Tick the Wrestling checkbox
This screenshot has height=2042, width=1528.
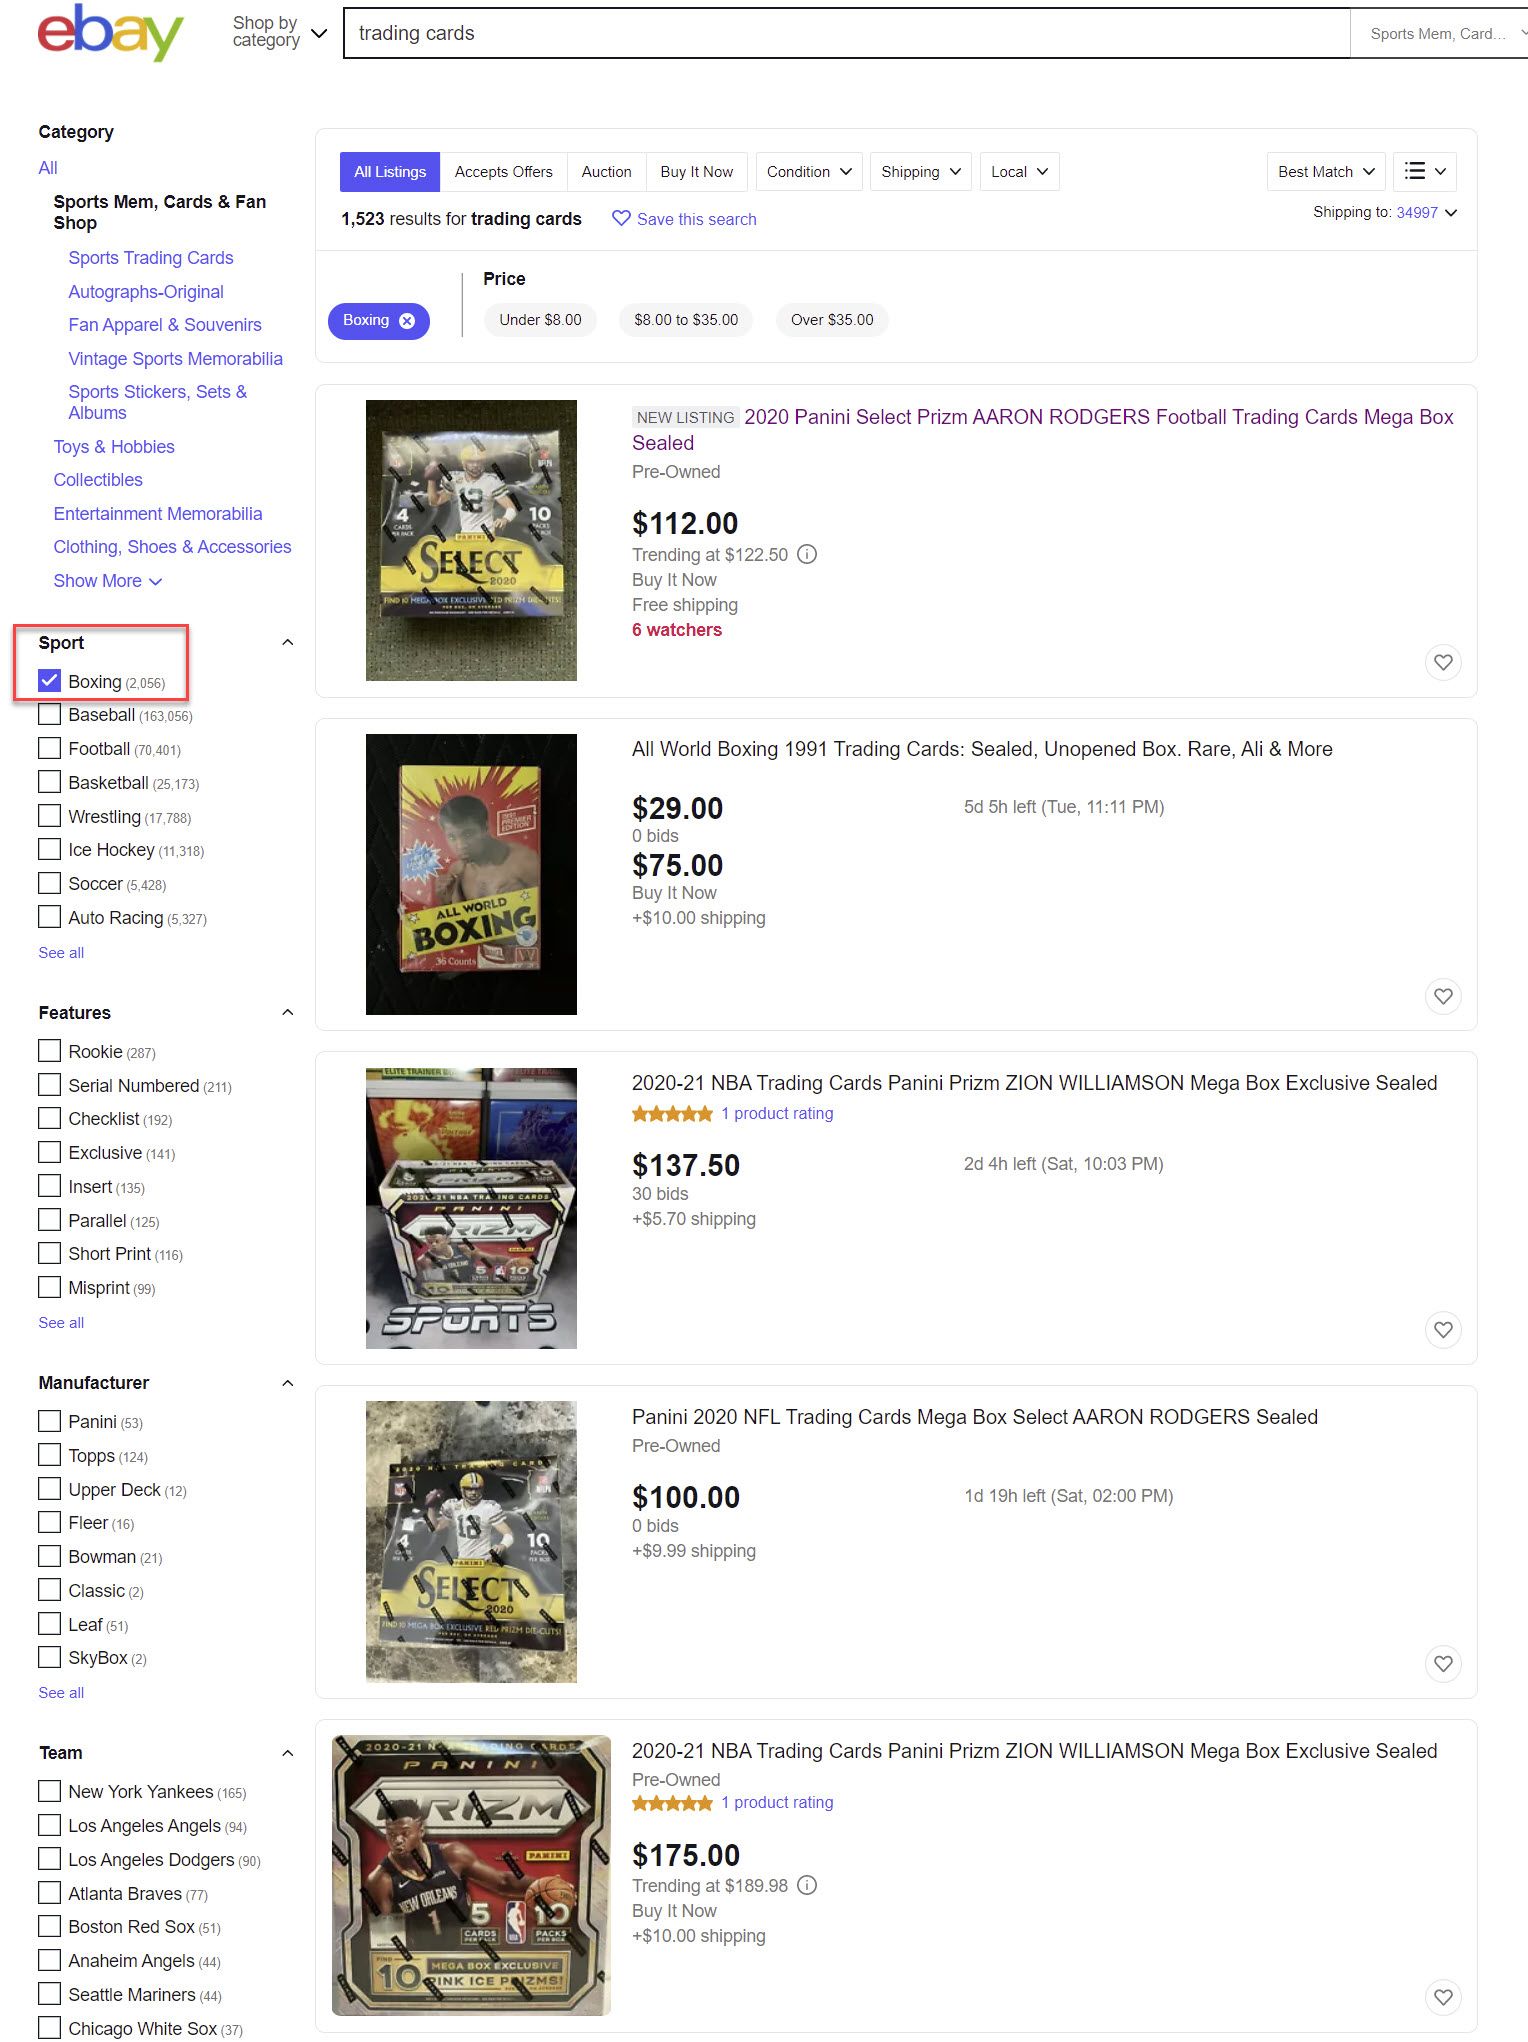49,816
